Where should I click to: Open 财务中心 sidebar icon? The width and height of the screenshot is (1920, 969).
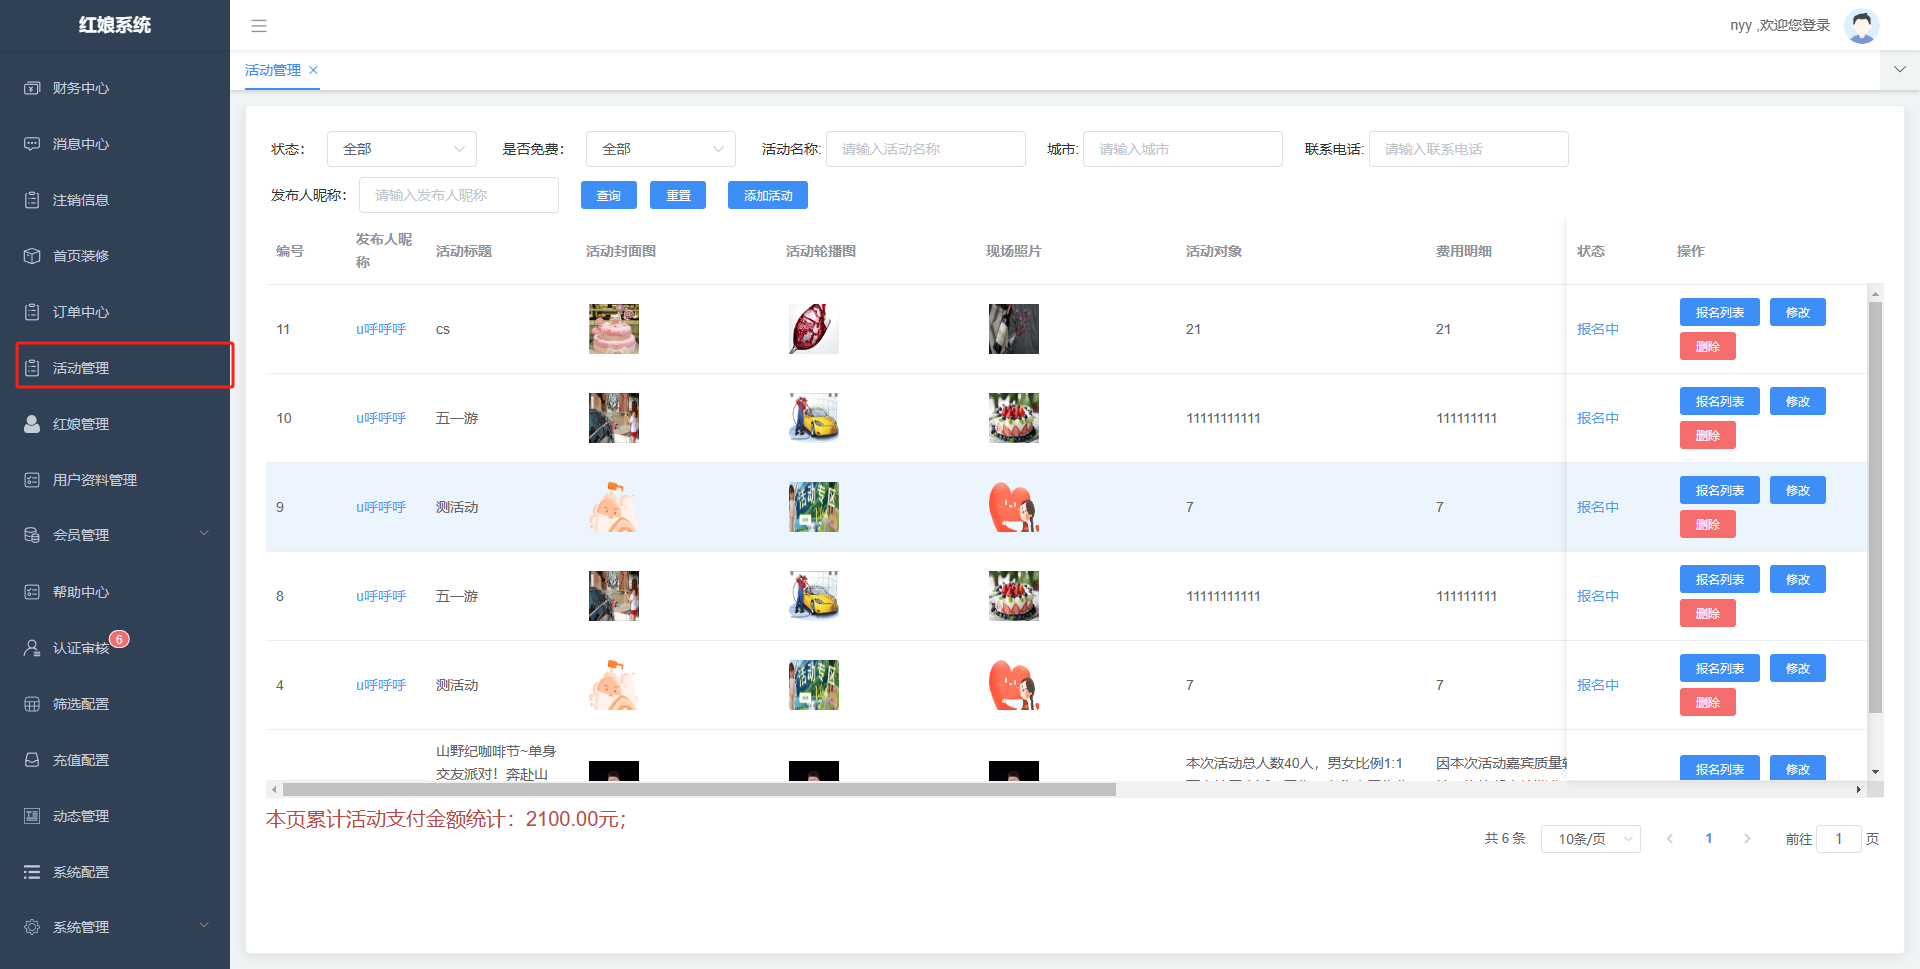tap(32, 88)
